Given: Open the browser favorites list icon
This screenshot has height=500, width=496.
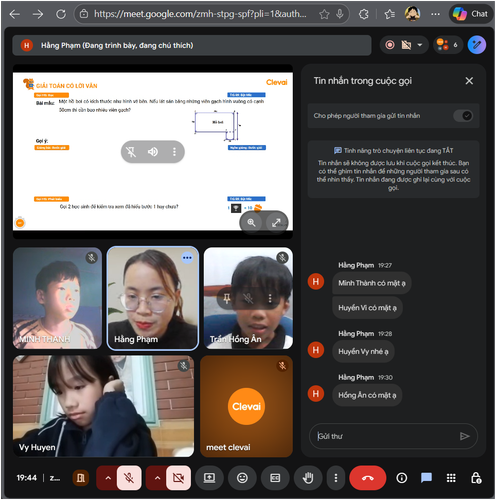Looking at the screenshot, I should point(389,14).
